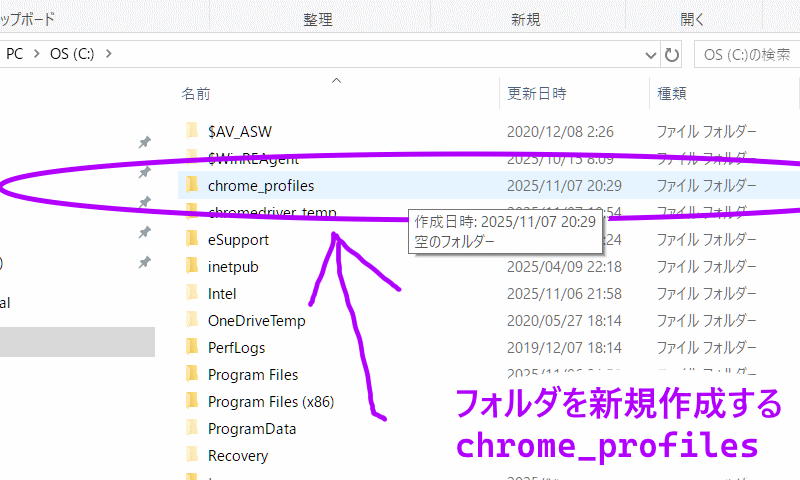Go to PC in the address breadcrumb
Image resolution: width=800 pixels, height=480 pixels.
point(15,53)
